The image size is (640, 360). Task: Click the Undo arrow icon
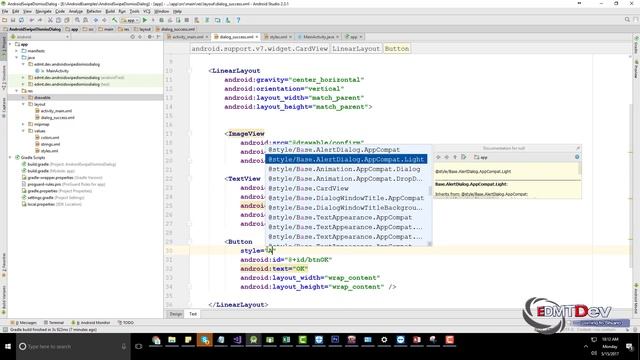click(x=32, y=20)
